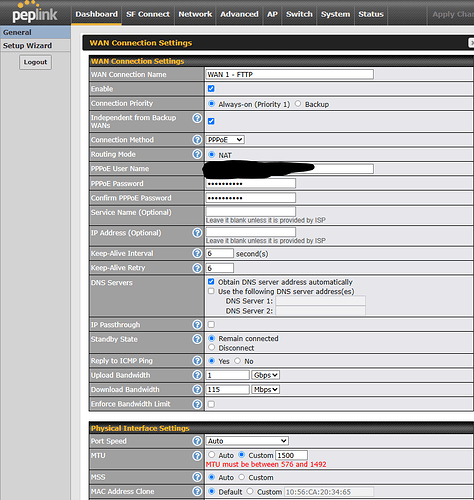The image size is (474, 500).
Task: Select Custom MAC Address Clone option
Action: (x=250, y=491)
